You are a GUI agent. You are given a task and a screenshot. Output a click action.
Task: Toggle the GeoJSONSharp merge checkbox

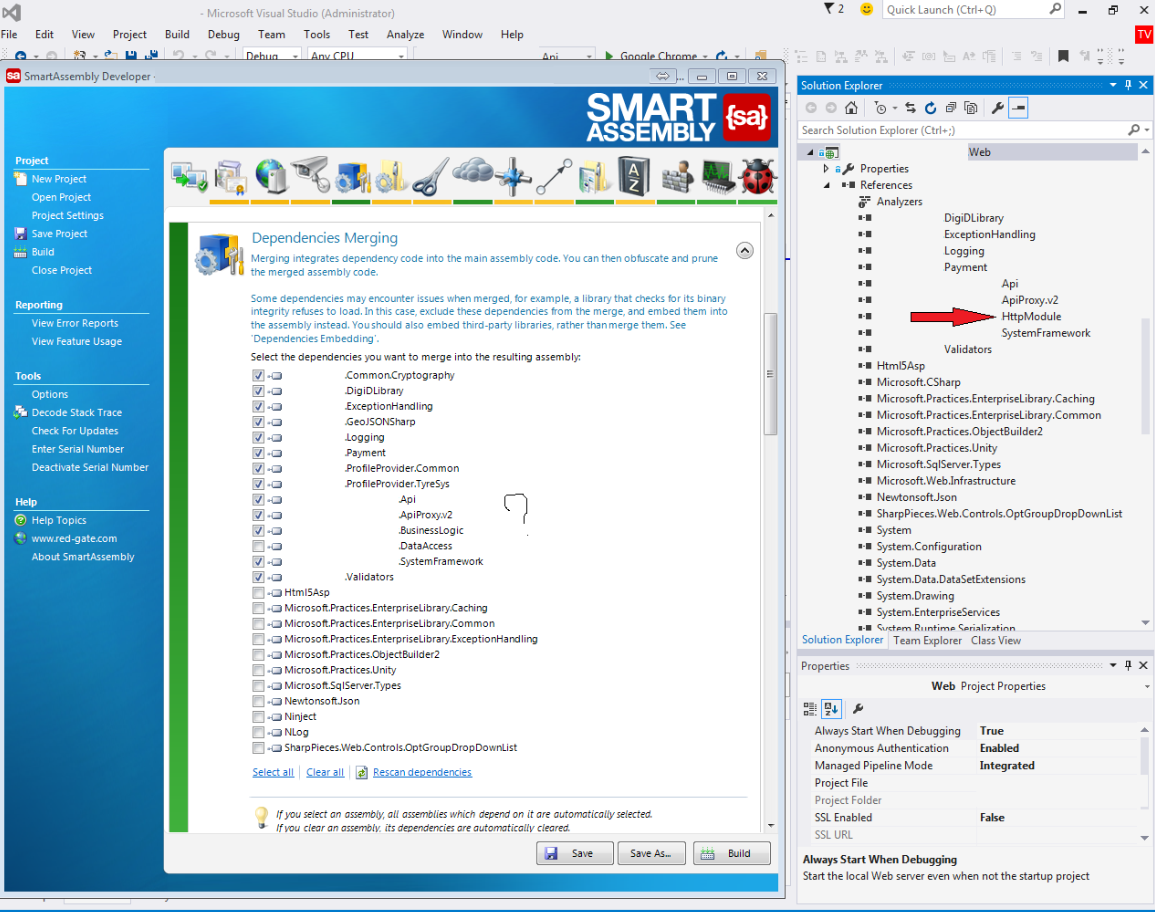click(258, 422)
